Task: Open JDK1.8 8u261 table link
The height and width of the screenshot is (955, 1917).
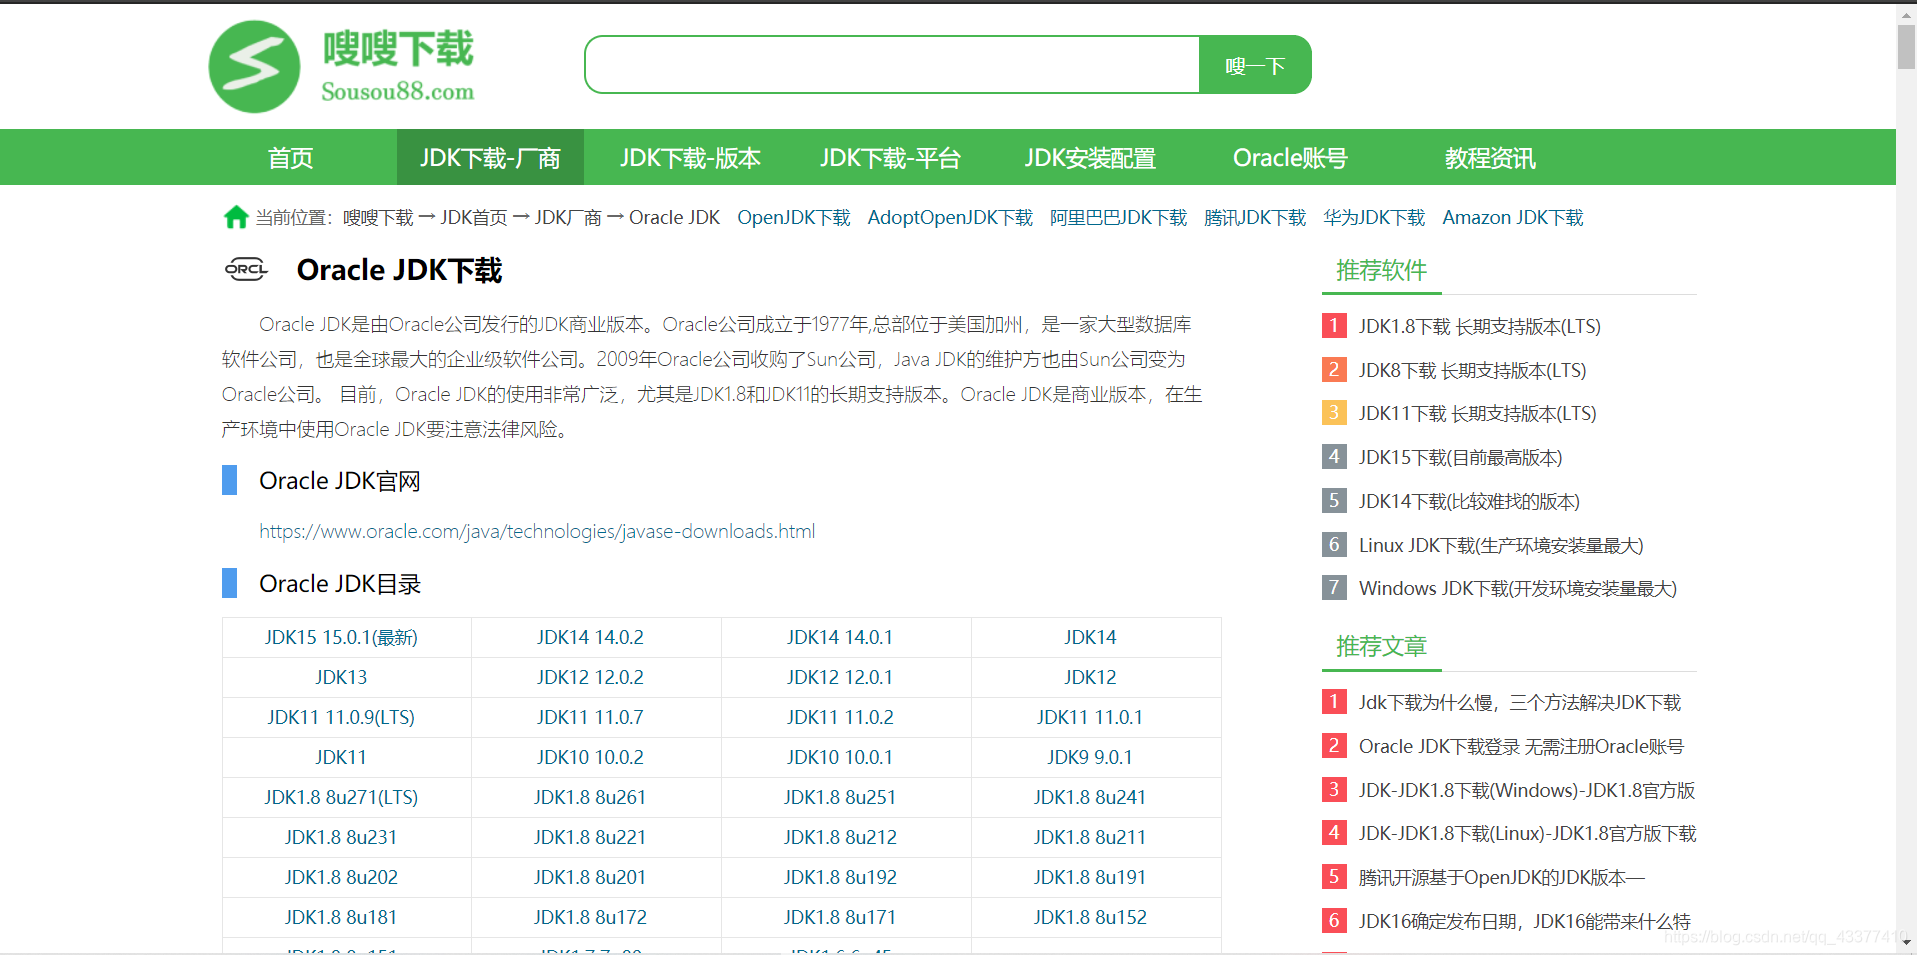Action: (590, 797)
